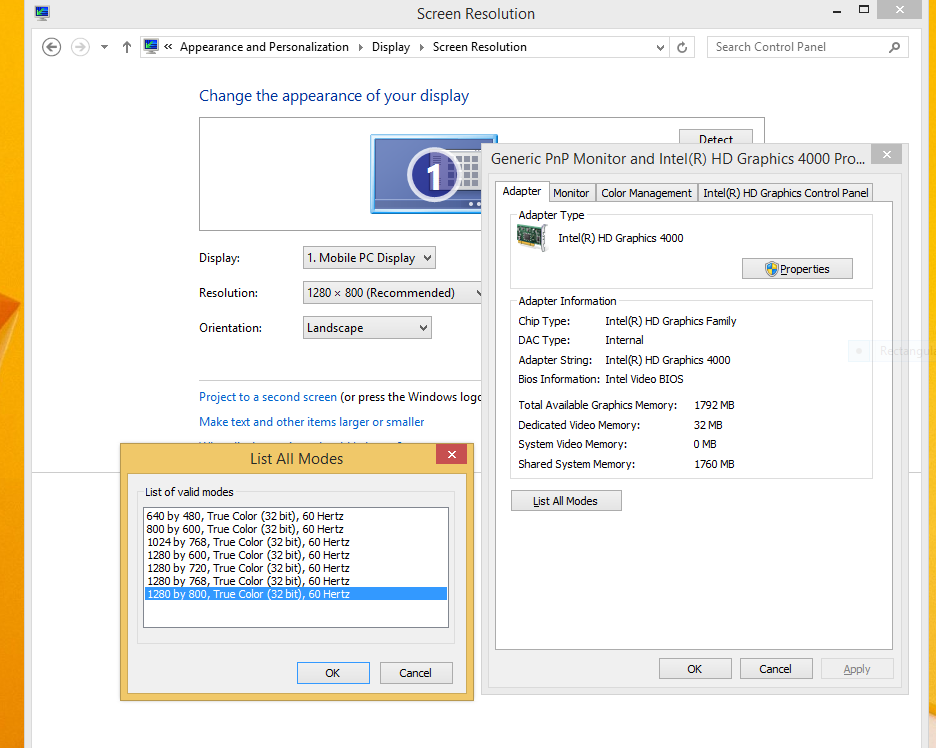Expand the address bar history dropdown
This screenshot has width=936, height=748.
pos(660,47)
